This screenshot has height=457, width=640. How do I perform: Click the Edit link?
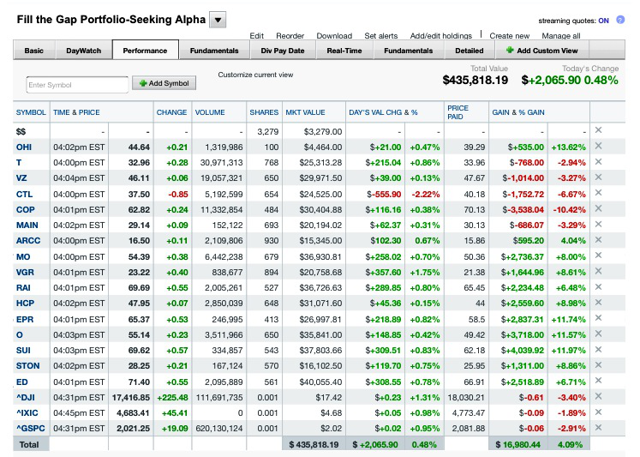point(257,36)
